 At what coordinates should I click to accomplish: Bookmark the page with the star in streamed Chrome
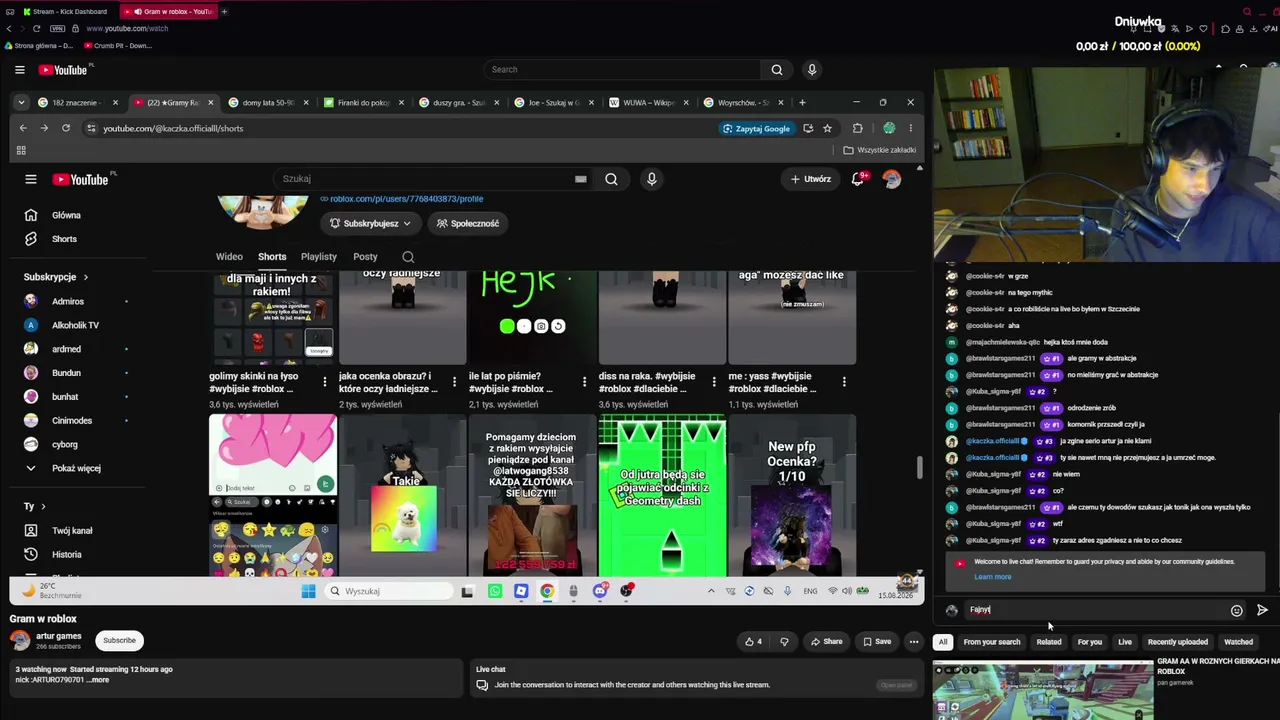point(827,128)
